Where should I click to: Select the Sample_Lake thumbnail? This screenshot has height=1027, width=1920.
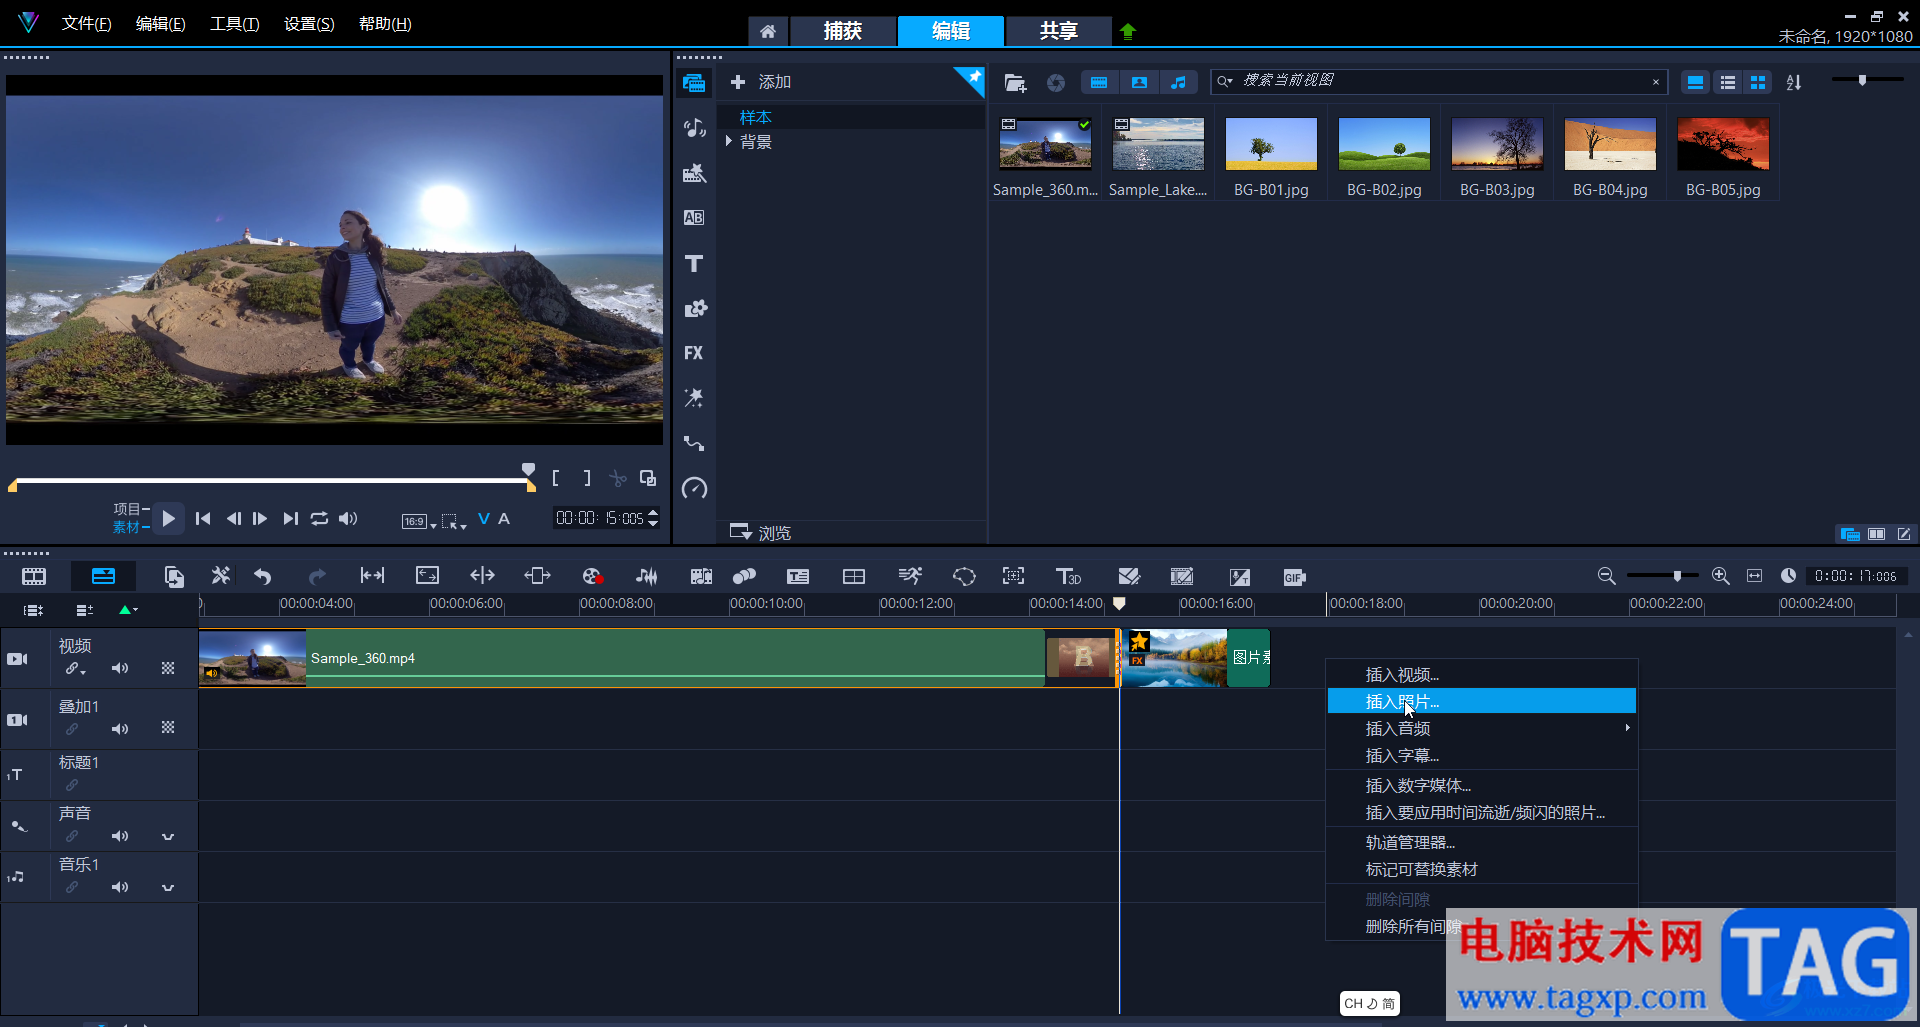click(1158, 144)
